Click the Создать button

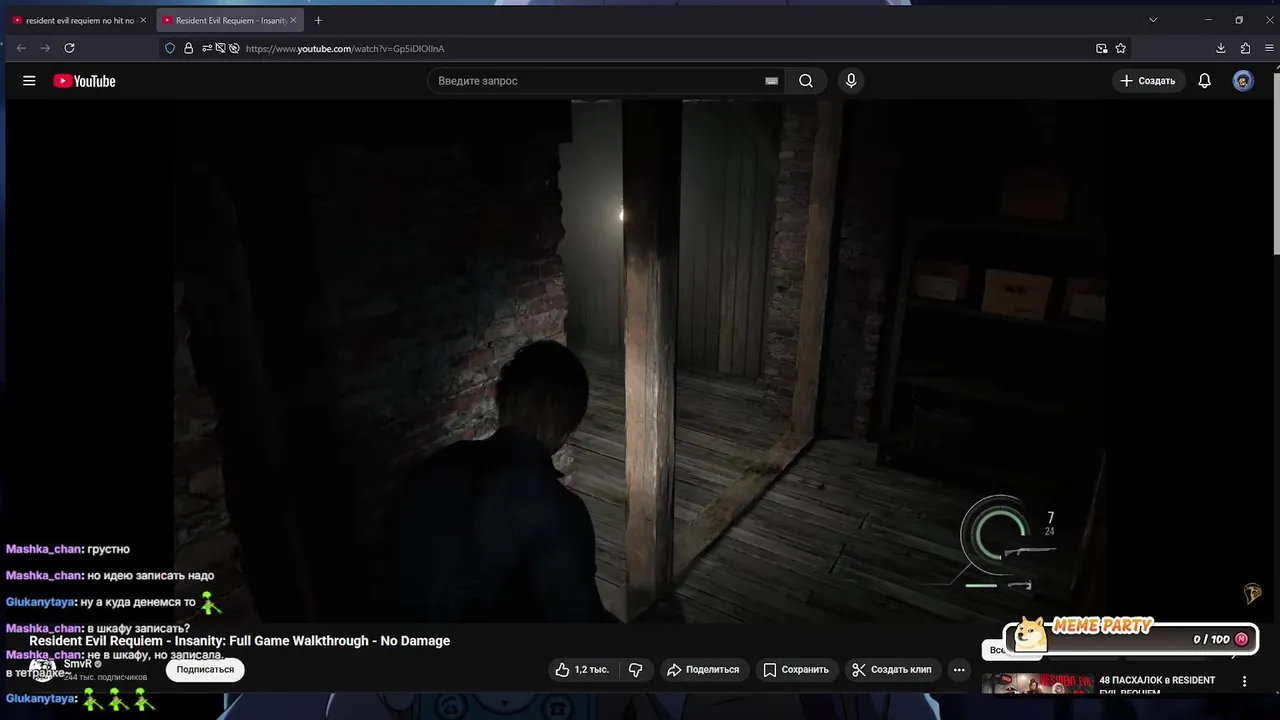[1148, 81]
